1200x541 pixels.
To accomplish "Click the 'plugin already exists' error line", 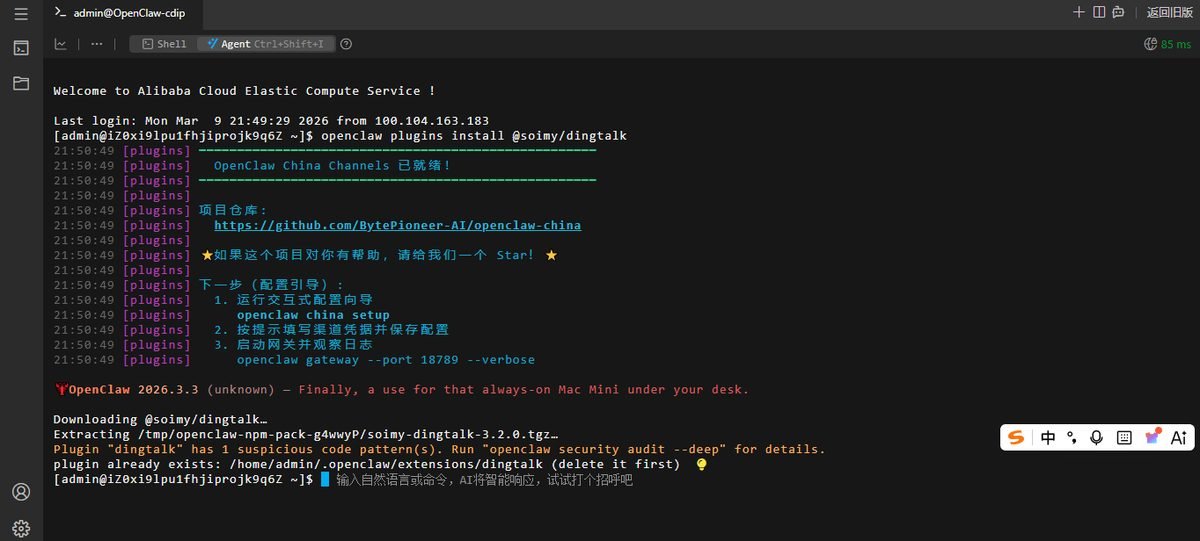I will [x=366, y=465].
